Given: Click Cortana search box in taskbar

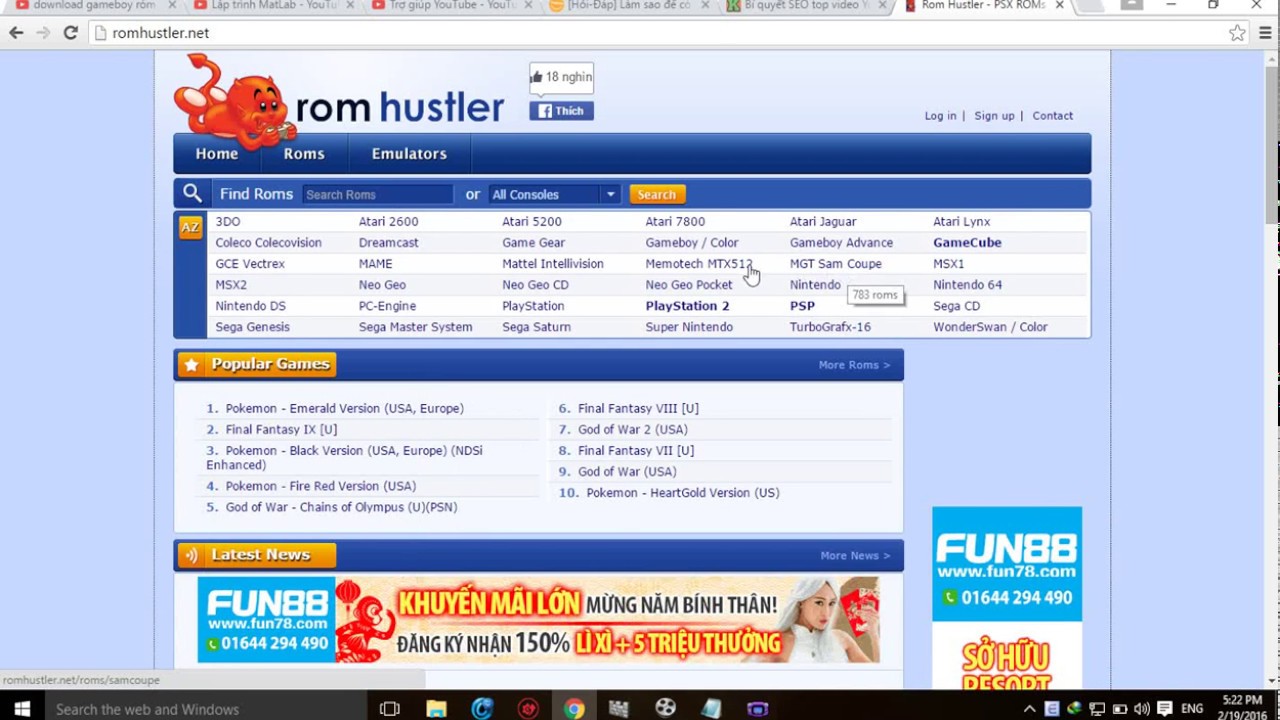Looking at the screenshot, I should (x=205, y=709).
